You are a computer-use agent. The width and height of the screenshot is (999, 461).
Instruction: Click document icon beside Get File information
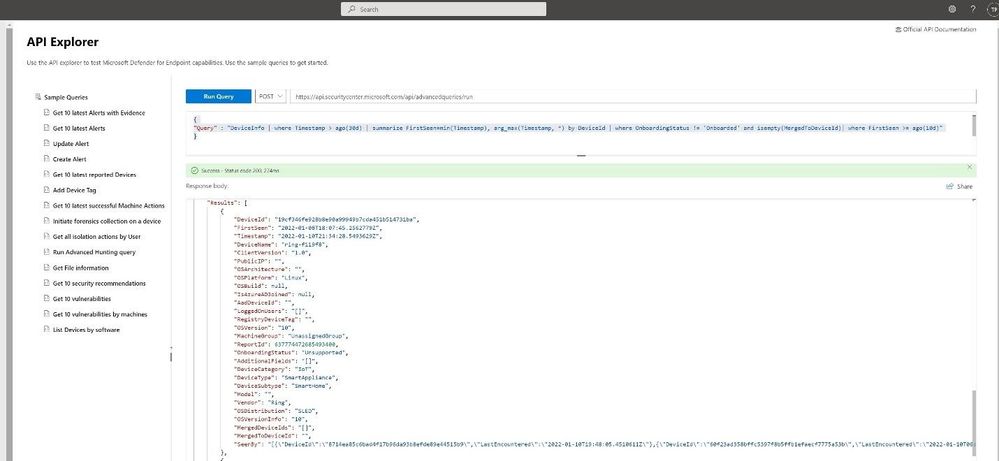click(x=47, y=268)
